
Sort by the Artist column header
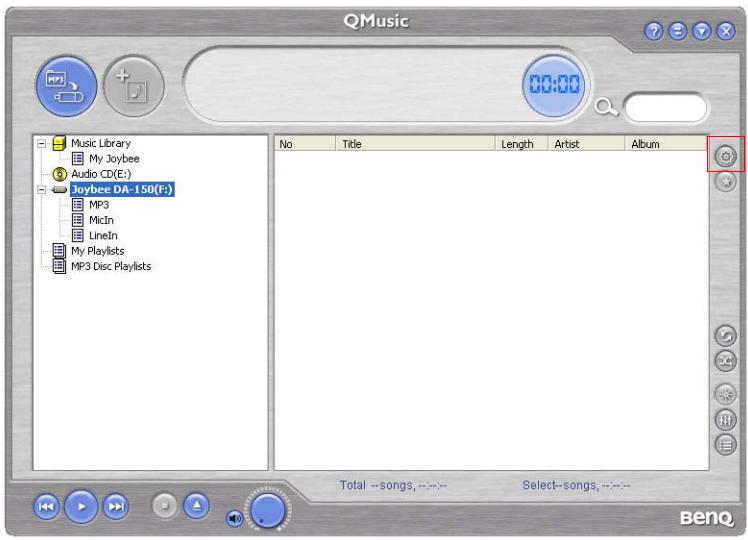point(586,144)
